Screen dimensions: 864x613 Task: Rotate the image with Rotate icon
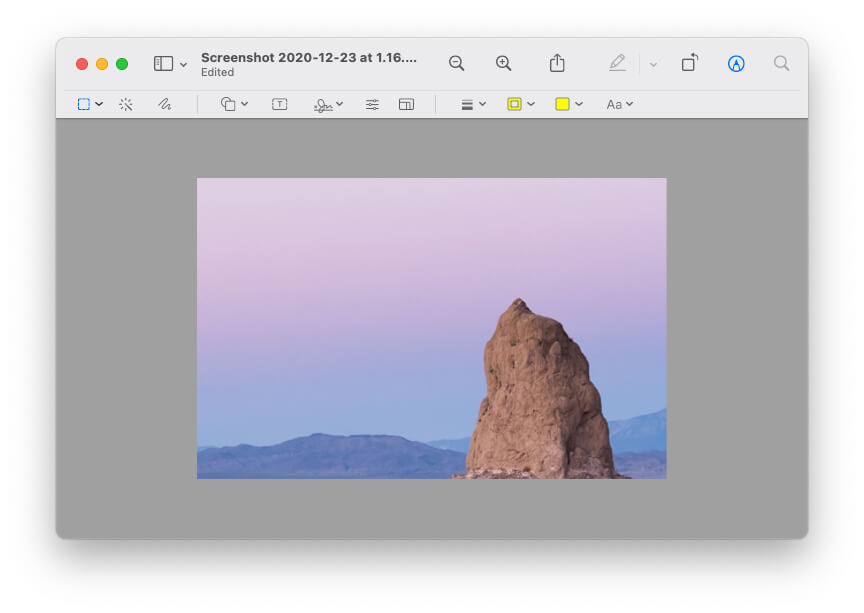pyautogui.click(x=689, y=63)
